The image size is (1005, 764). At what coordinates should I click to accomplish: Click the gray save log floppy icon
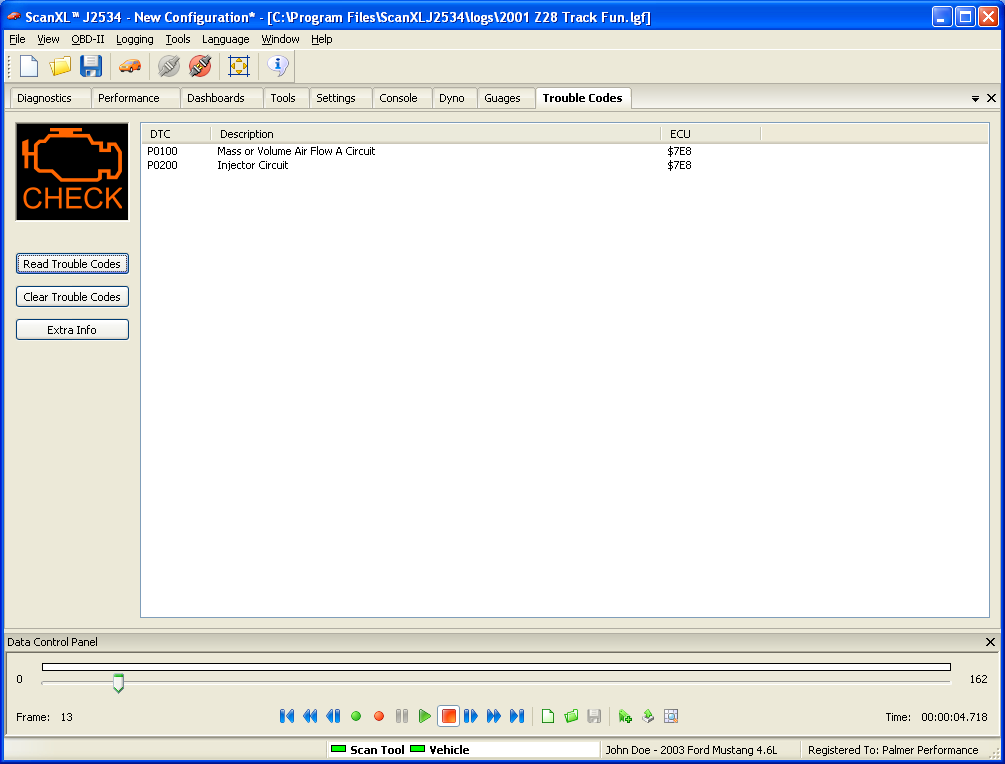(x=594, y=716)
